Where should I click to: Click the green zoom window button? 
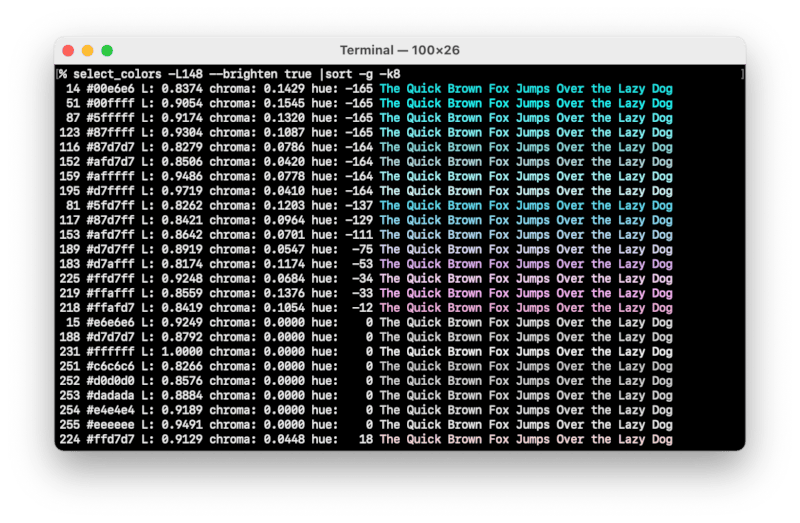(107, 50)
